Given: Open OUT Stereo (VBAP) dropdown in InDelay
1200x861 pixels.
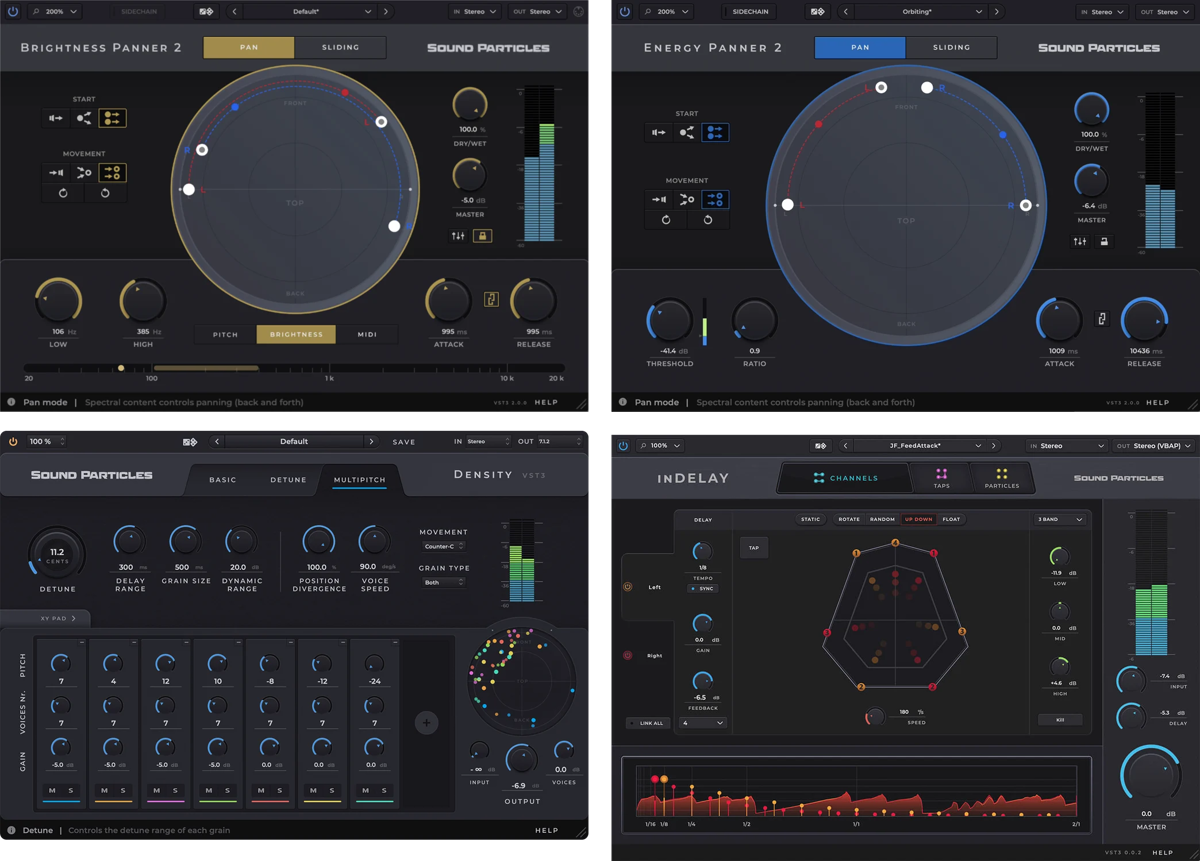Looking at the screenshot, I should pyautogui.click(x=1153, y=445).
